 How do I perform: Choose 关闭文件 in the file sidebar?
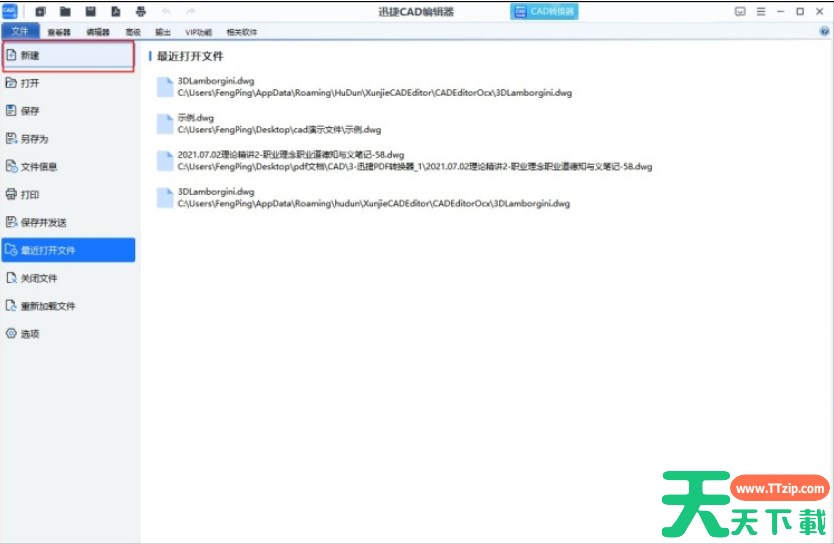pos(68,278)
